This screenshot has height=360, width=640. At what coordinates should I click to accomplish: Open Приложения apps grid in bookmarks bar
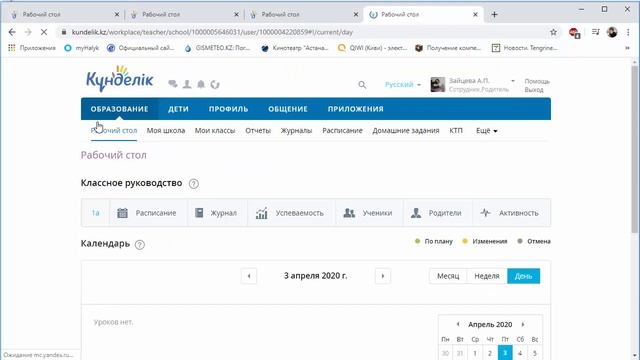point(32,48)
